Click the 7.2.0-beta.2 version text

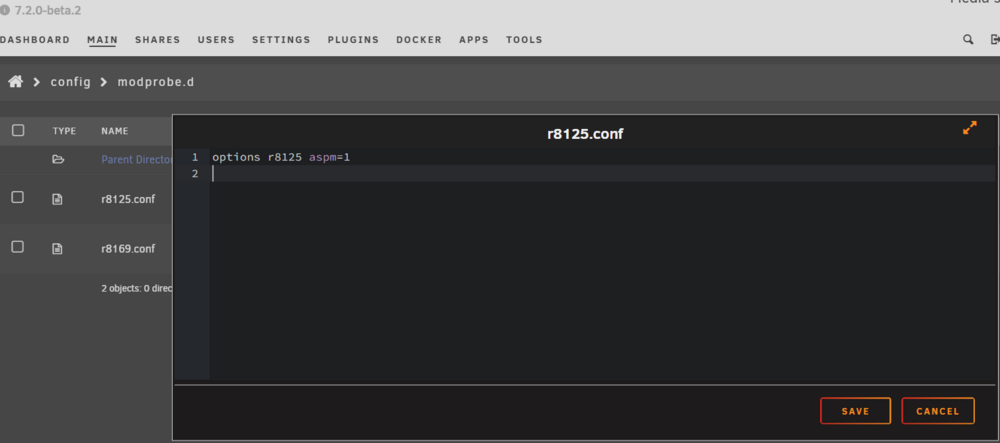(48, 11)
